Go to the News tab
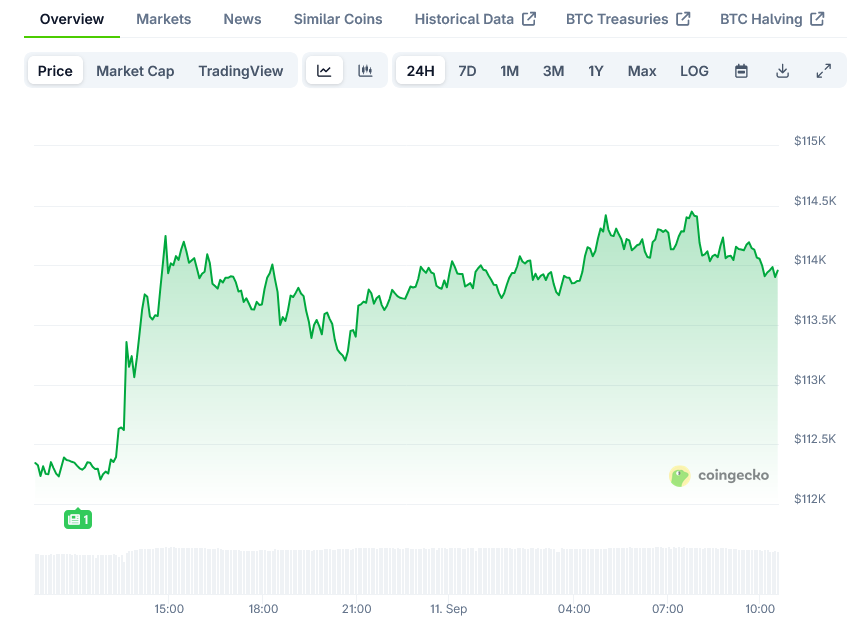The width and height of the screenshot is (847, 624). [242, 19]
